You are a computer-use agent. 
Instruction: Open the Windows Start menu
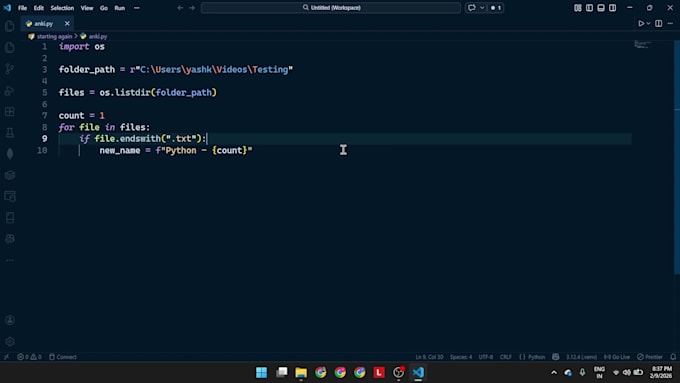tap(262, 372)
